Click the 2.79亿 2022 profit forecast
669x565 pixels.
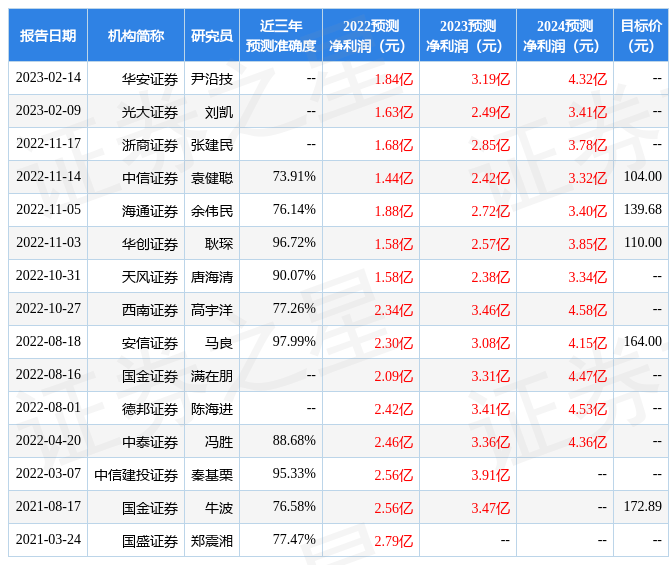tap(393, 541)
